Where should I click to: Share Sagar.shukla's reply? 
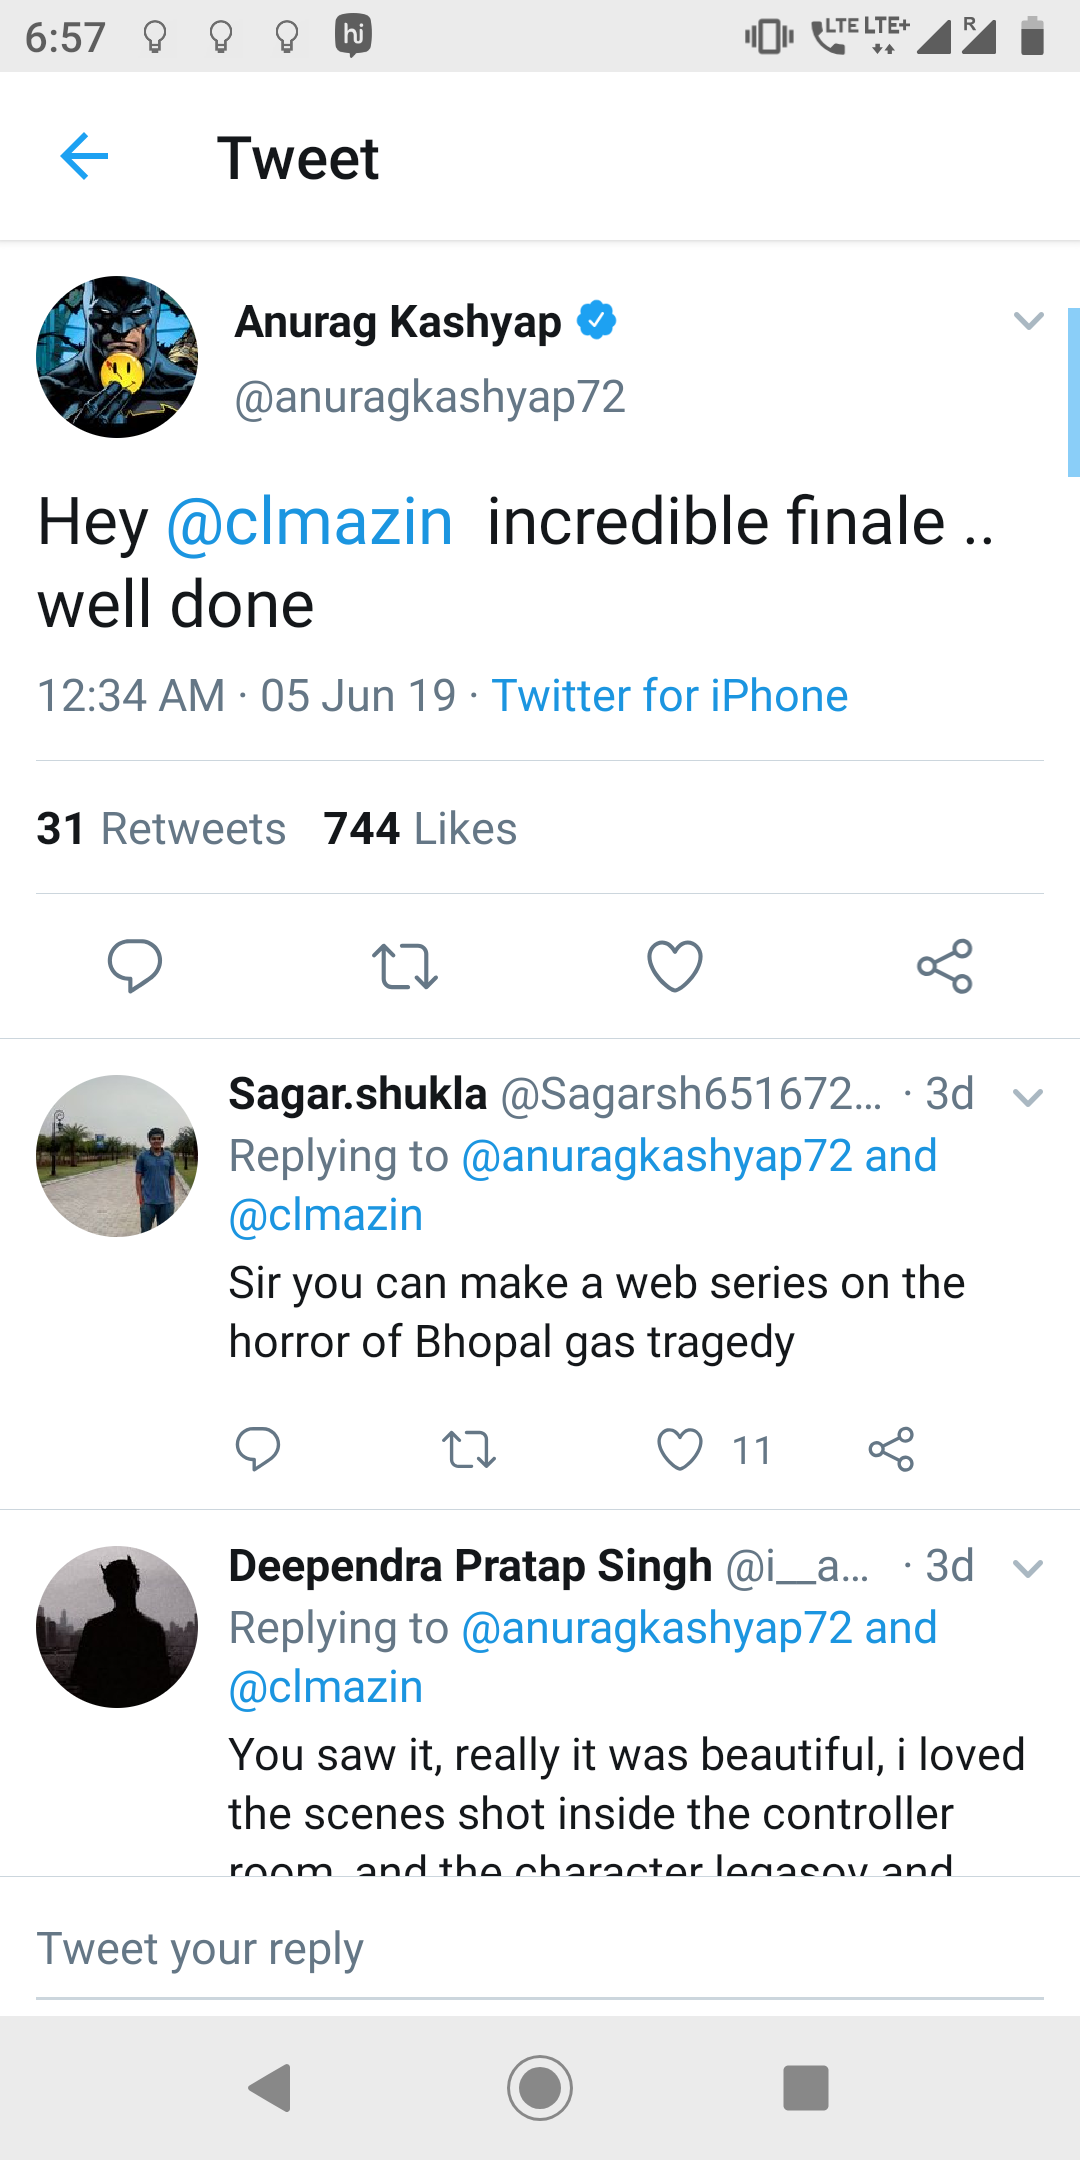(891, 1449)
